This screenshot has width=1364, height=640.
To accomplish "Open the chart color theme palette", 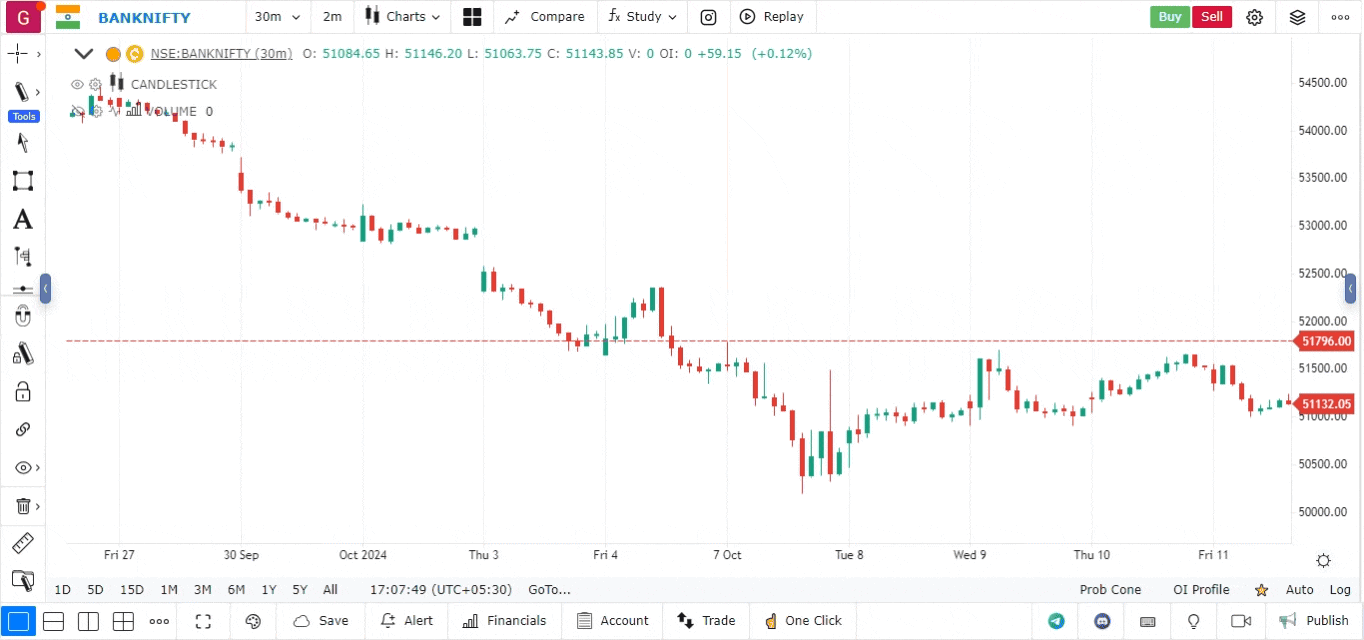I will [252, 621].
